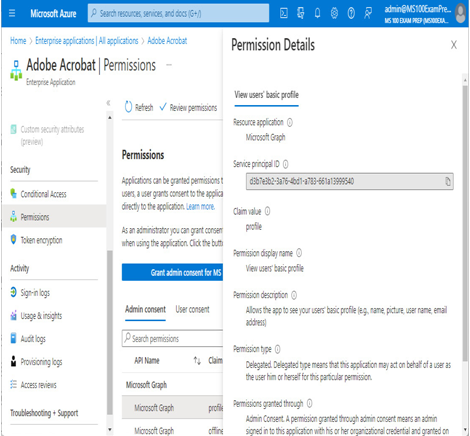Click info icon next to Claim value
This screenshot has height=436, width=470.
[267, 211]
